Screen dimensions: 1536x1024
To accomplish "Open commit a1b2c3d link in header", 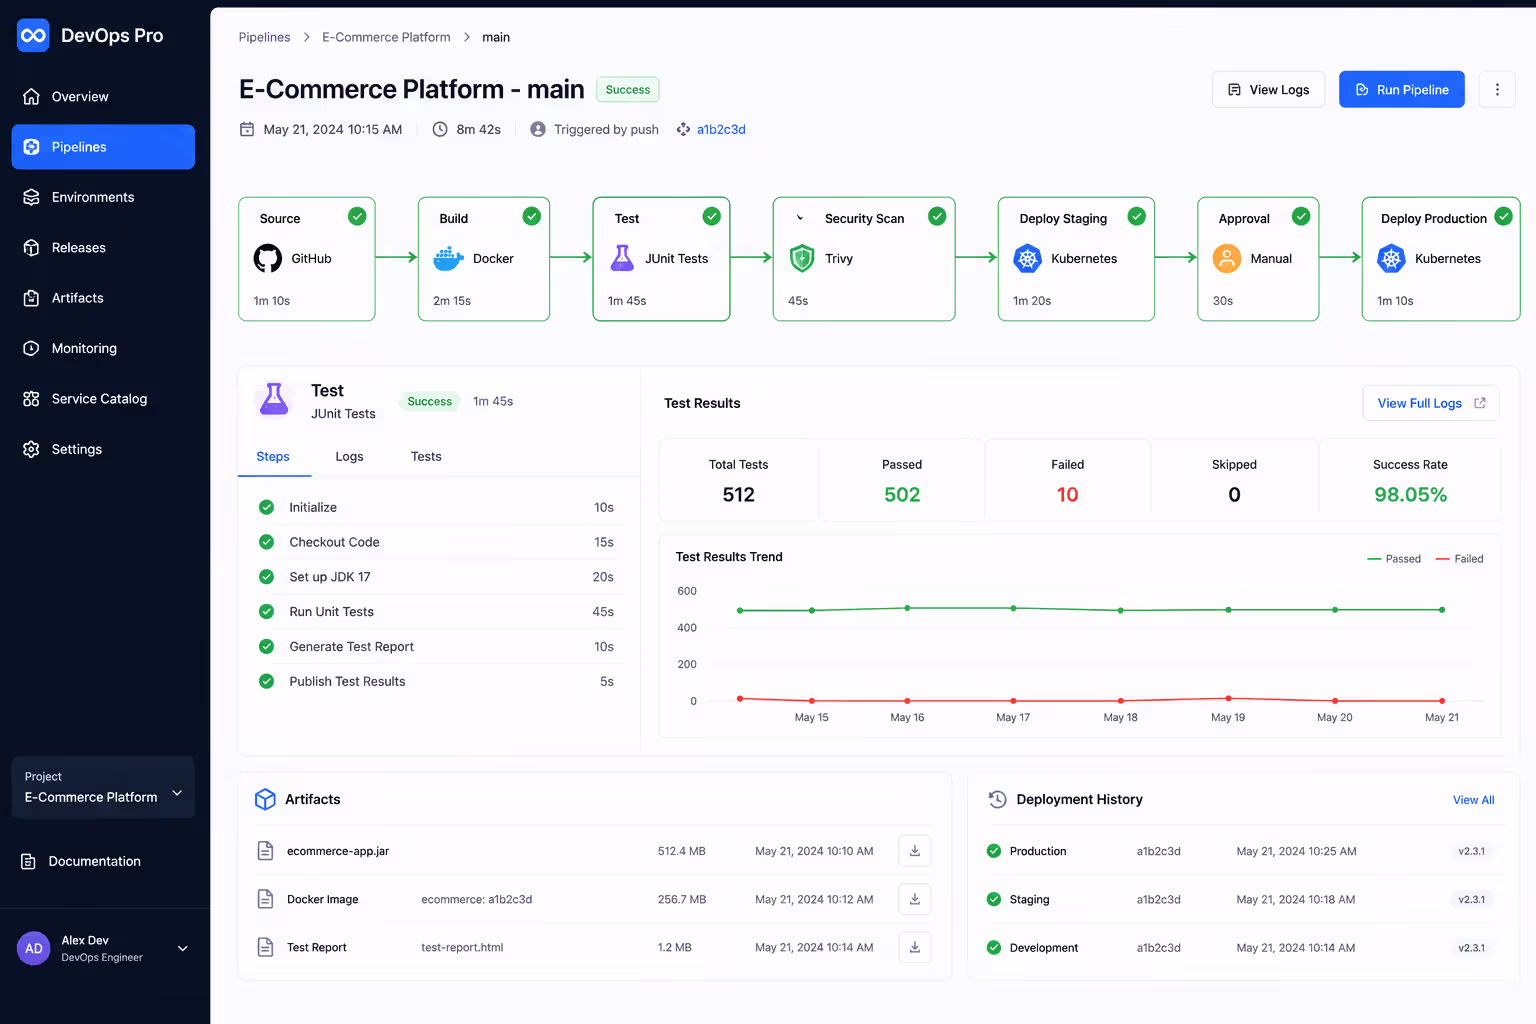I will (721, 129).
